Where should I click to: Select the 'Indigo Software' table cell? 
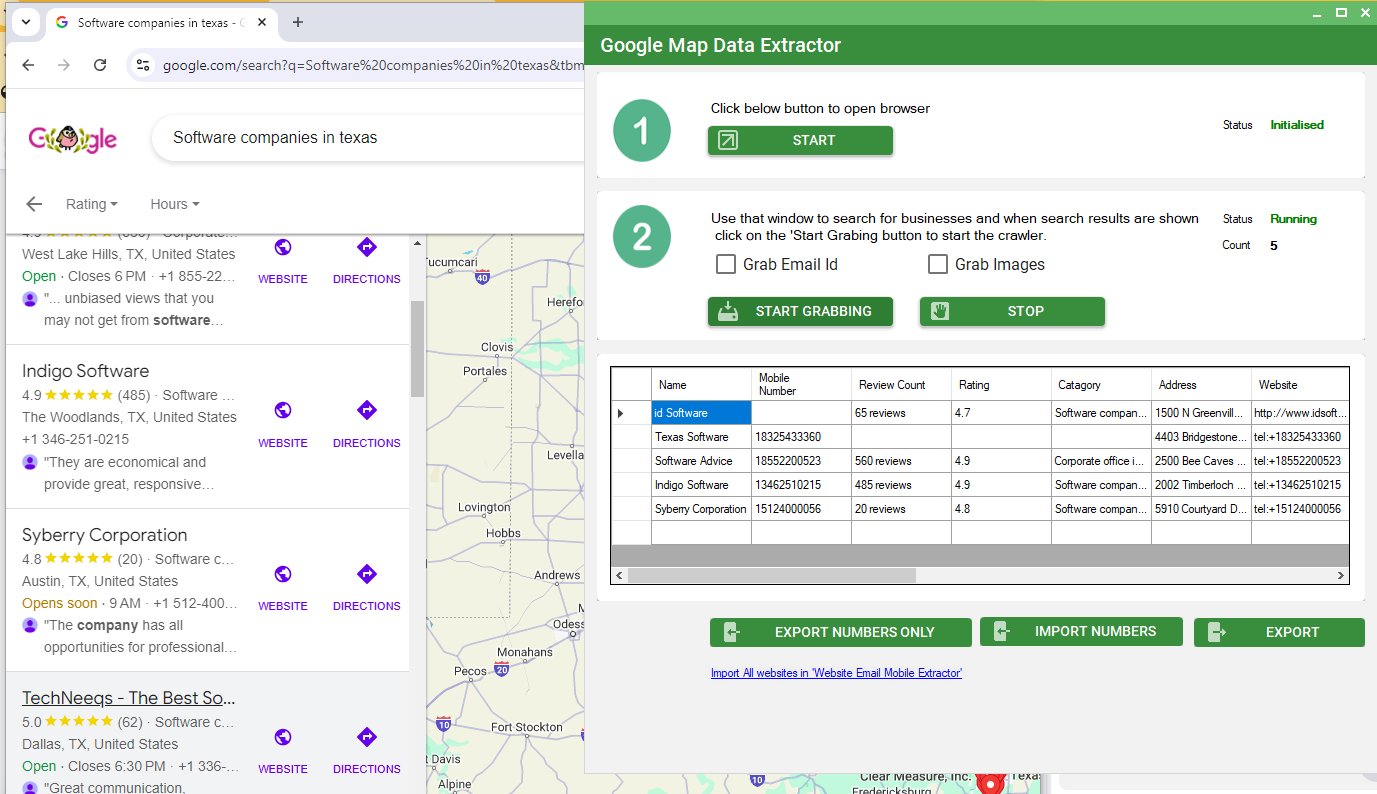701,485
